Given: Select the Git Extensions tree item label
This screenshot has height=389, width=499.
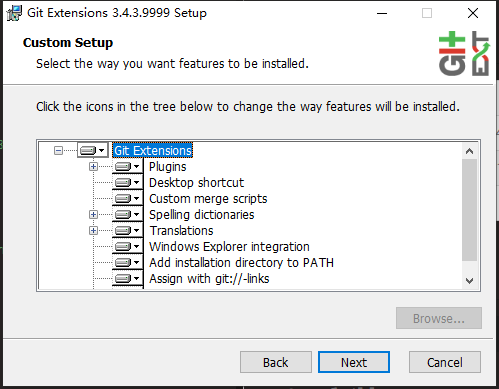Looking at the screenshot, I should [x=153, y=151].
